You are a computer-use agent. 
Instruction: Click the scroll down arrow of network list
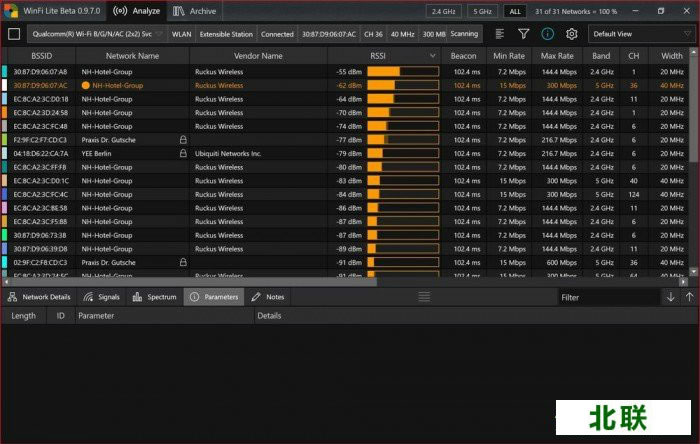pos(694,271)
